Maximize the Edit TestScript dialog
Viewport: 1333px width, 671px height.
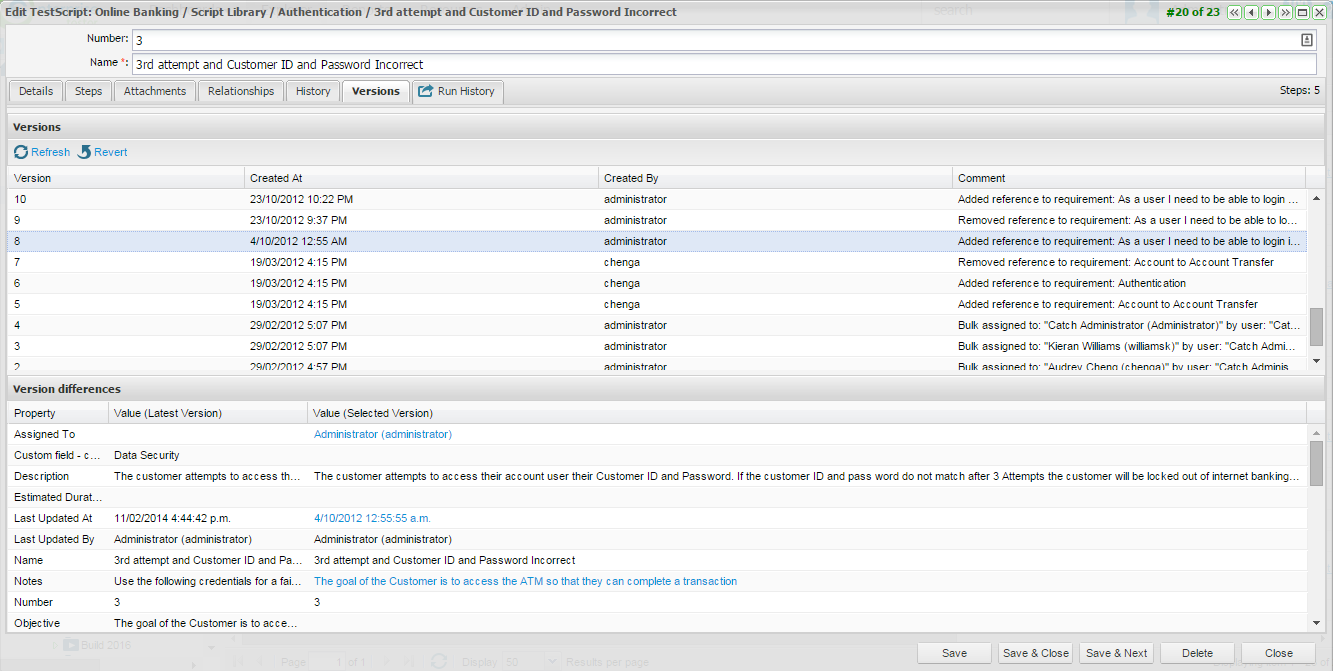(x=1302, y=12)
